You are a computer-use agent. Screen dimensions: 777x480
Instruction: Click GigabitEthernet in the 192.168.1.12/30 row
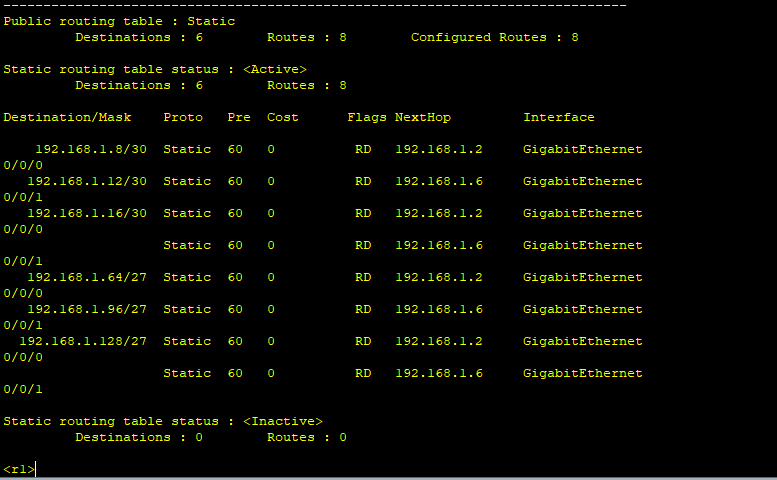click(x=583, y=181)
